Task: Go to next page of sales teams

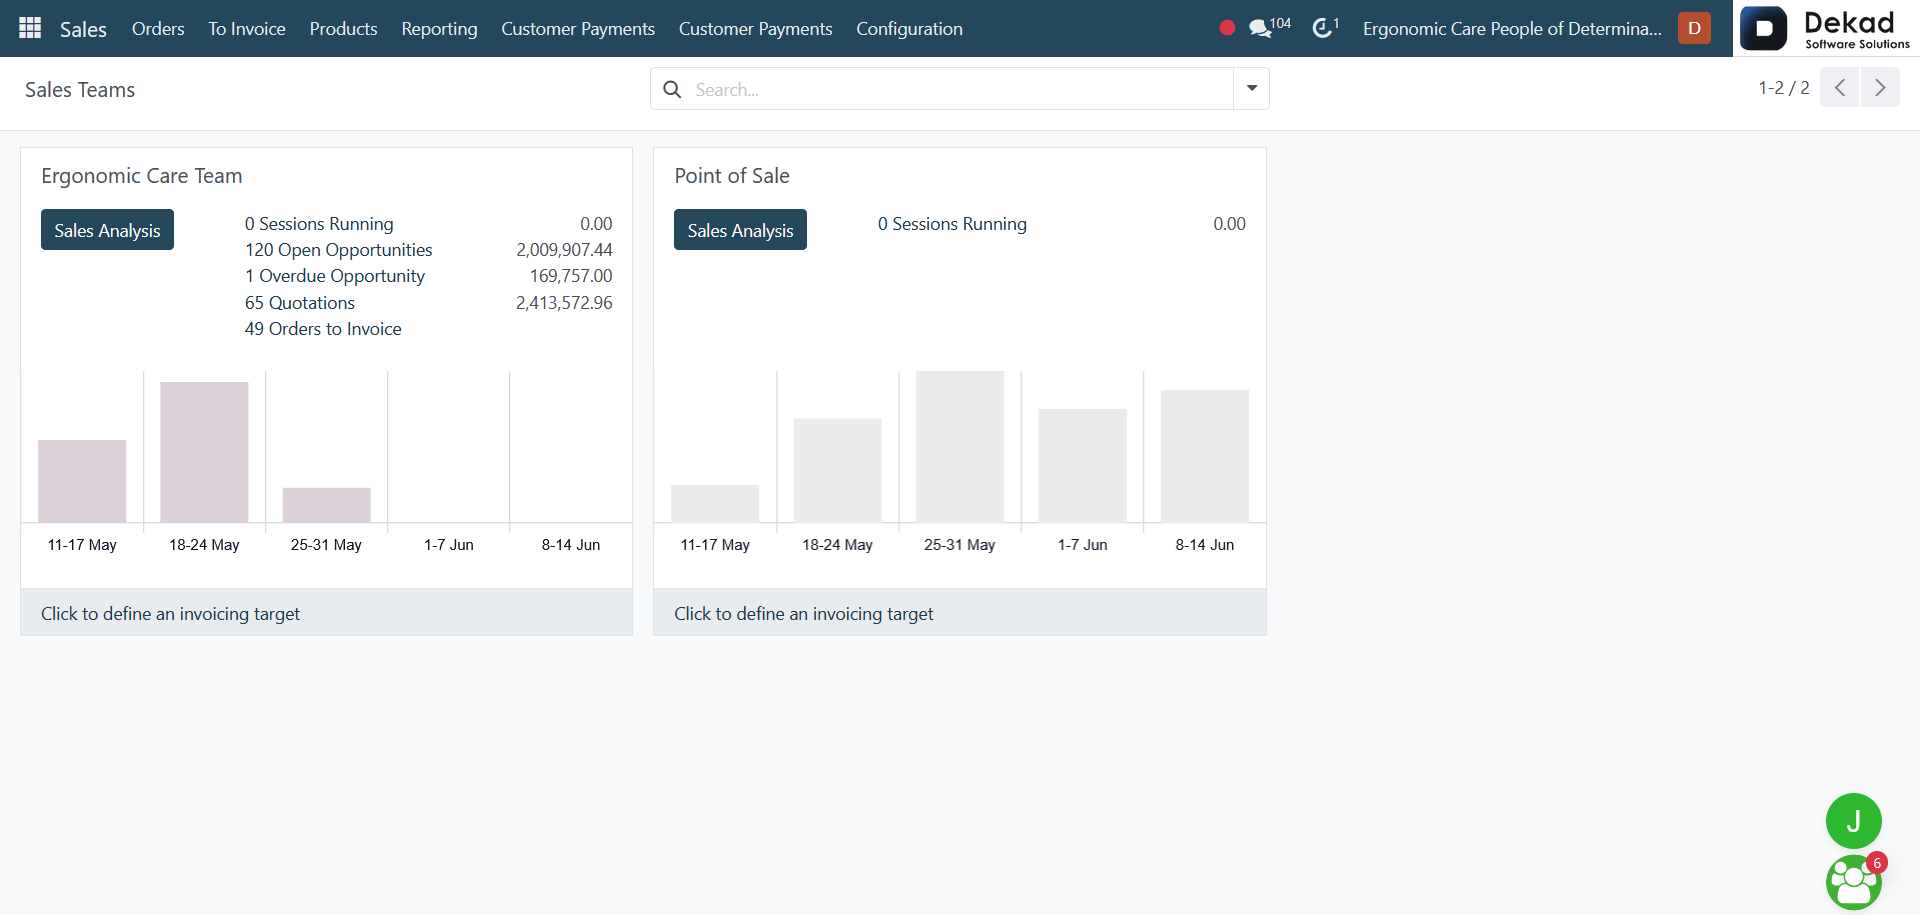Action: [x=1880, y=88]
